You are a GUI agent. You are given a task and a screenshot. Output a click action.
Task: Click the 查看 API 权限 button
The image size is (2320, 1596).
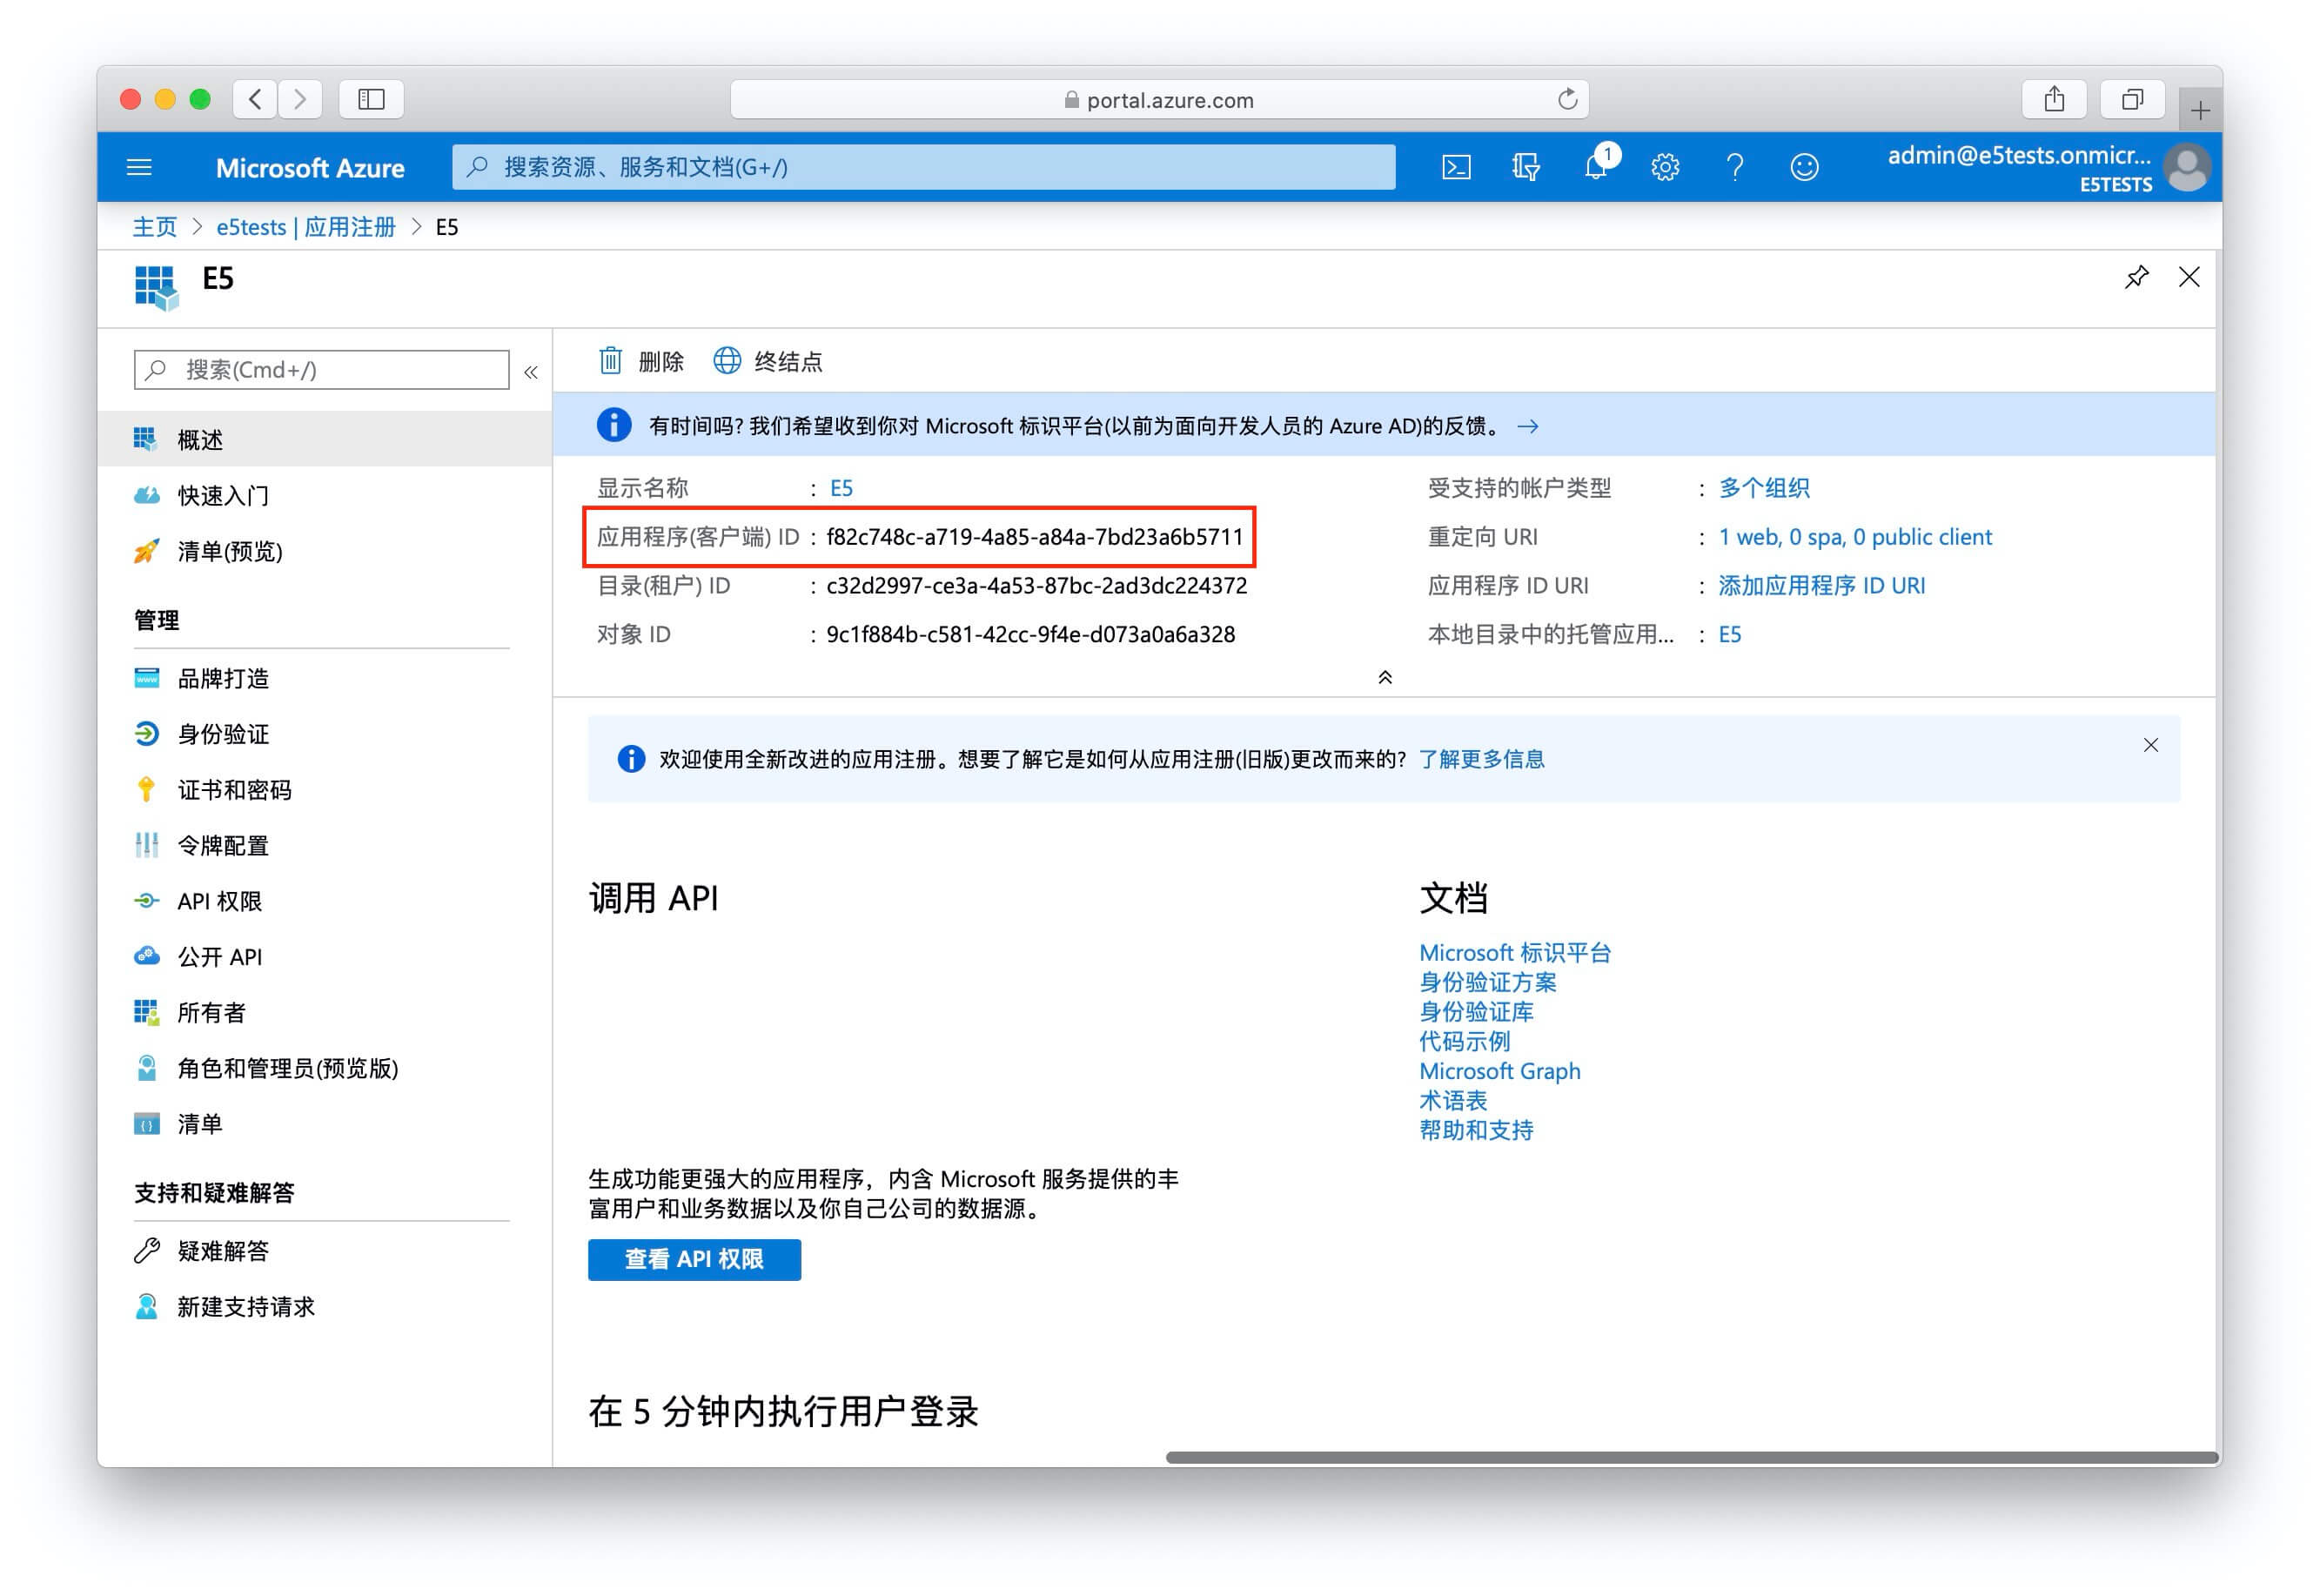(x=694, y=1260)
